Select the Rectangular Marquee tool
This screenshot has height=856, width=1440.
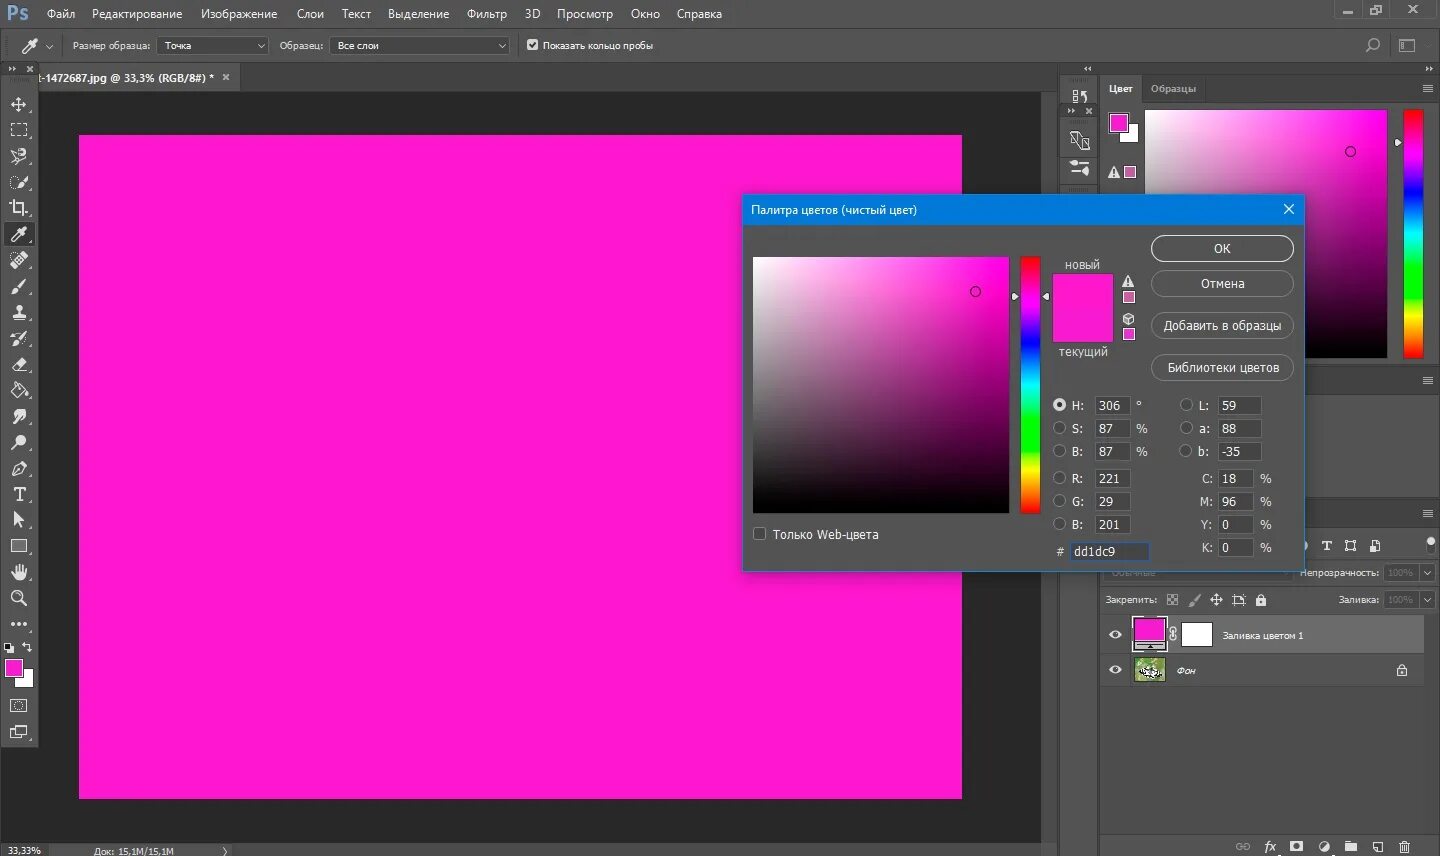[19, 130]
